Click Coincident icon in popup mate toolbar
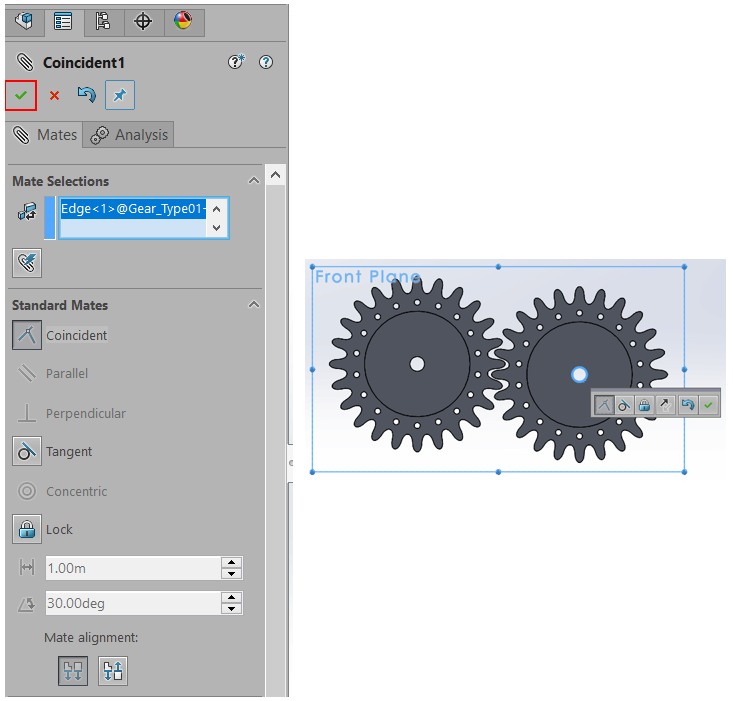733x701 pixels. point(604,405)
